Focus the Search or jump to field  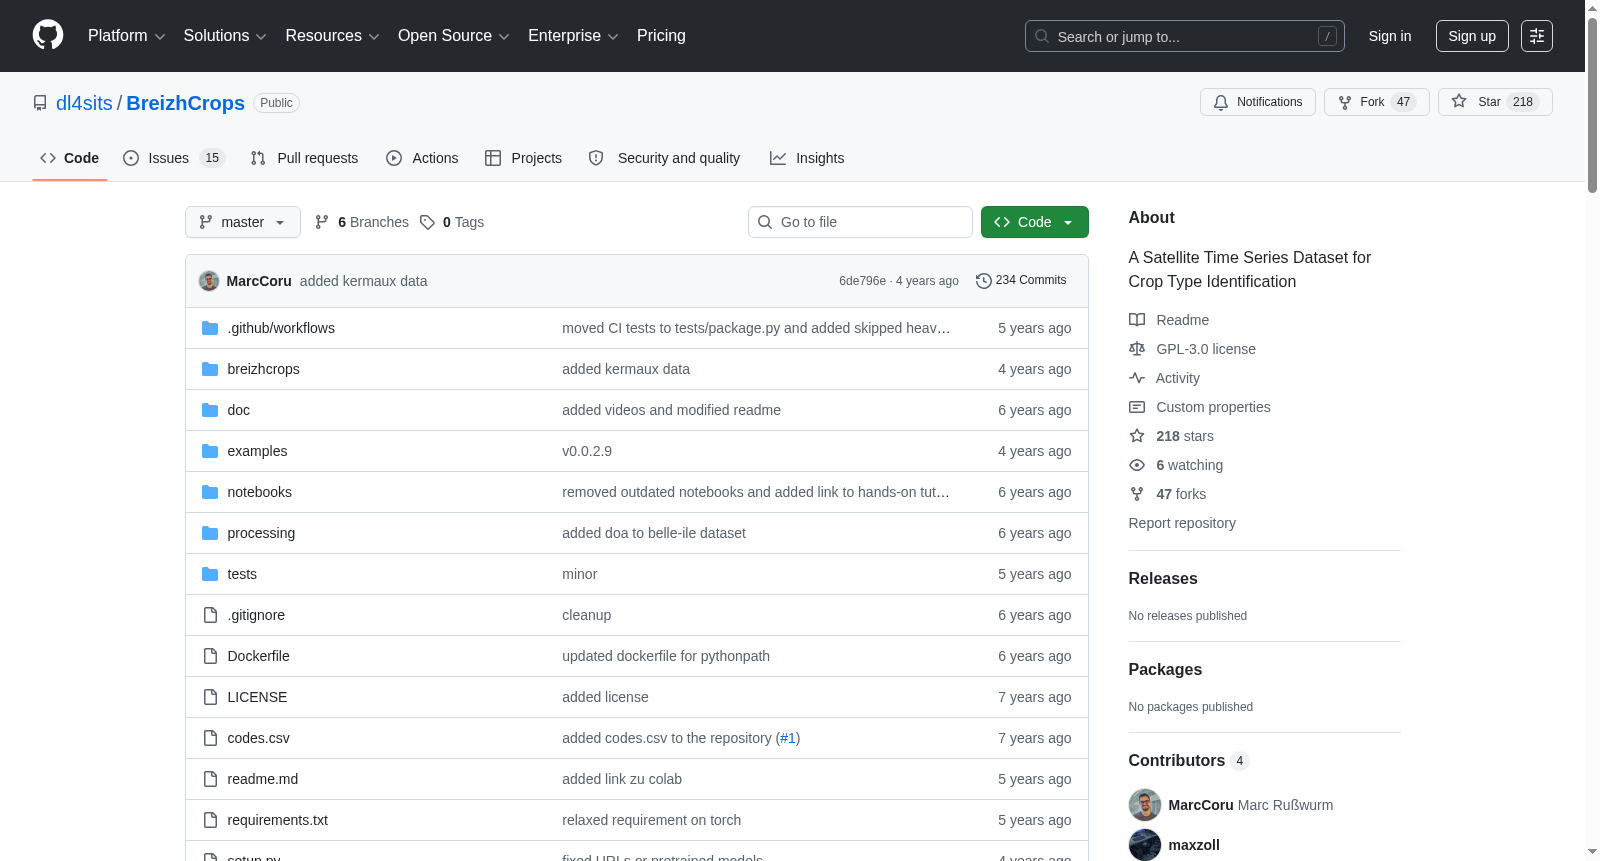[x=1185, y=36]
